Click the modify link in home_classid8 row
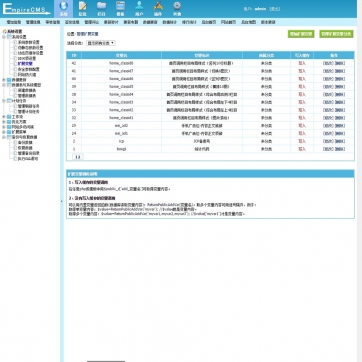 pyautogui.click(x=328, y=63)
